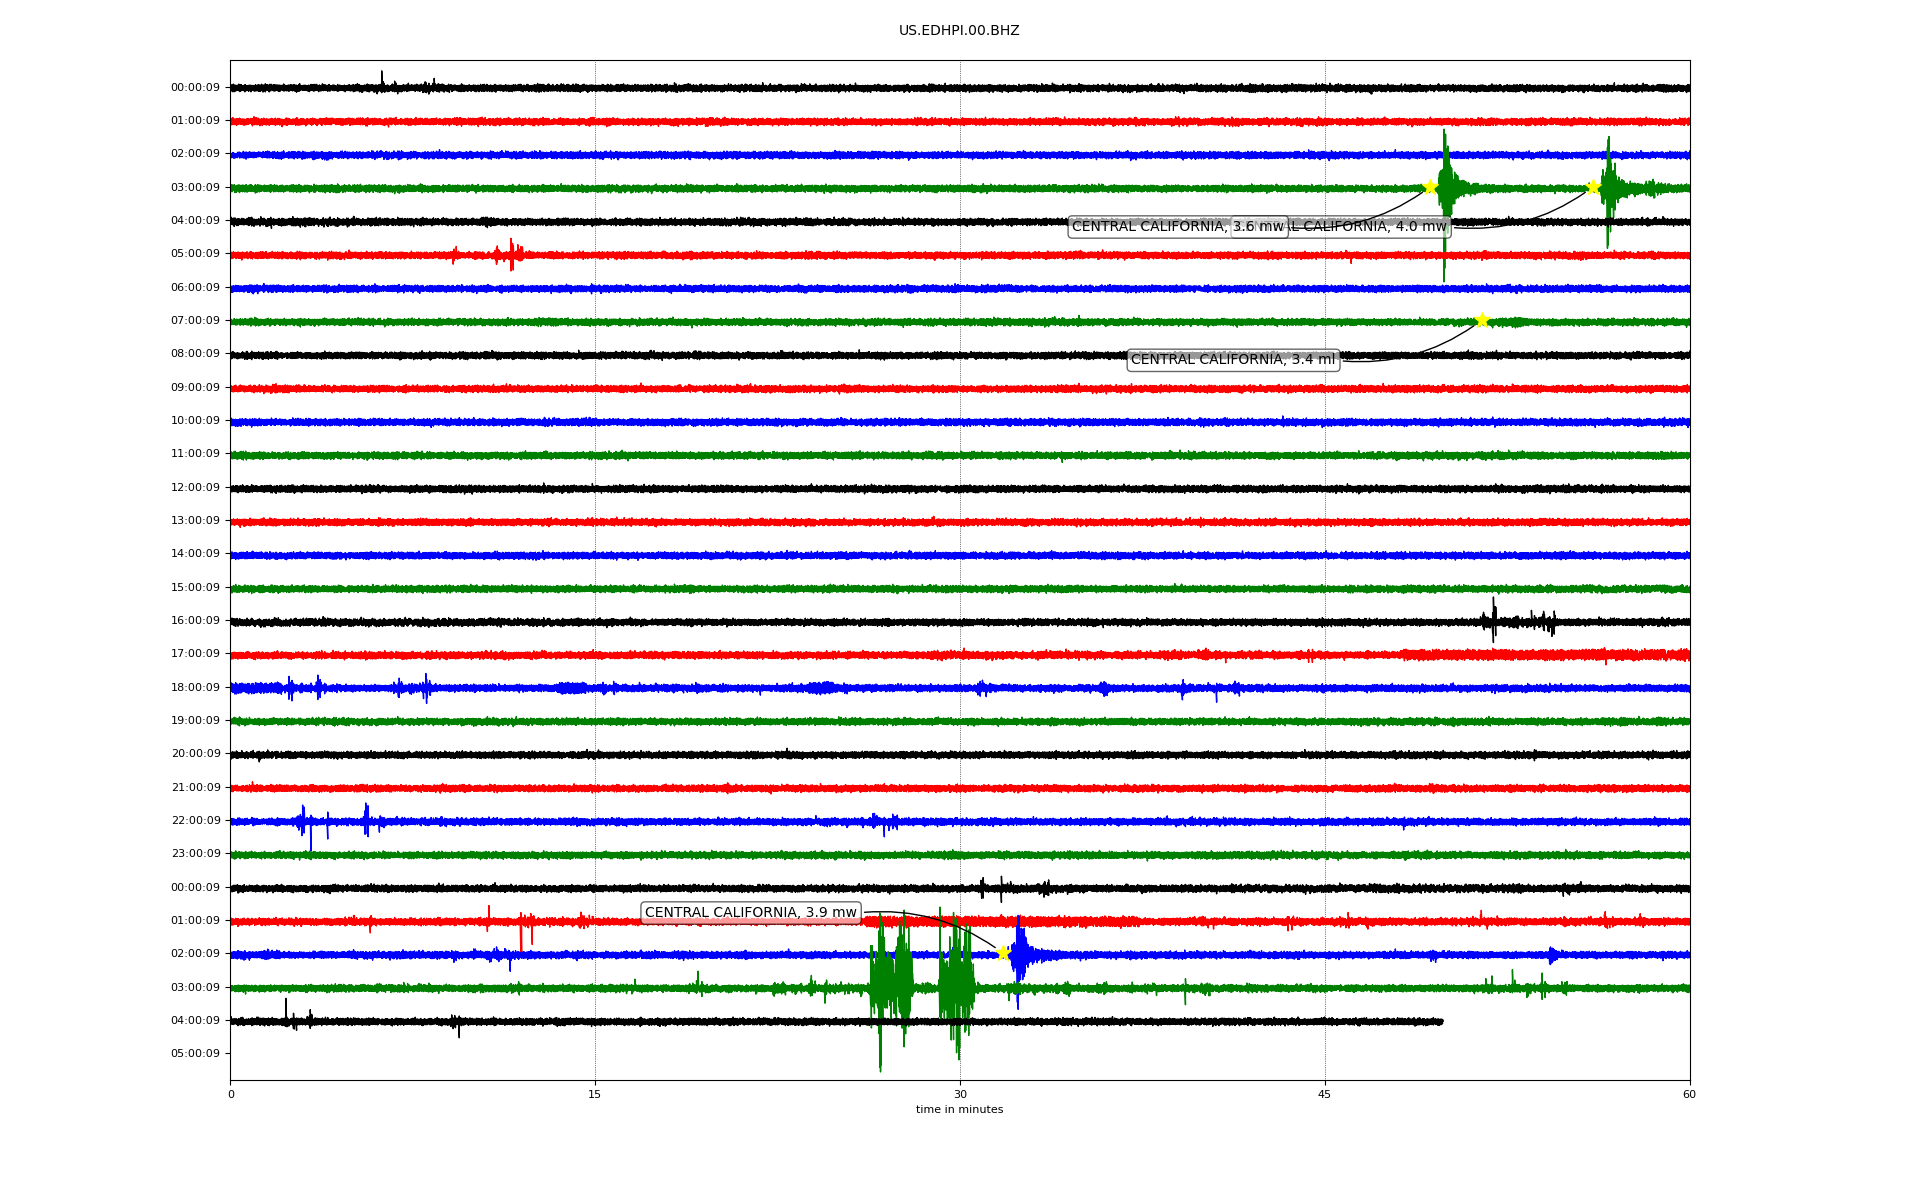Screen dimensions: 1920x1200
Task: Click the leftmost yellow star on the upper green trace
Action: point(1430,187)
